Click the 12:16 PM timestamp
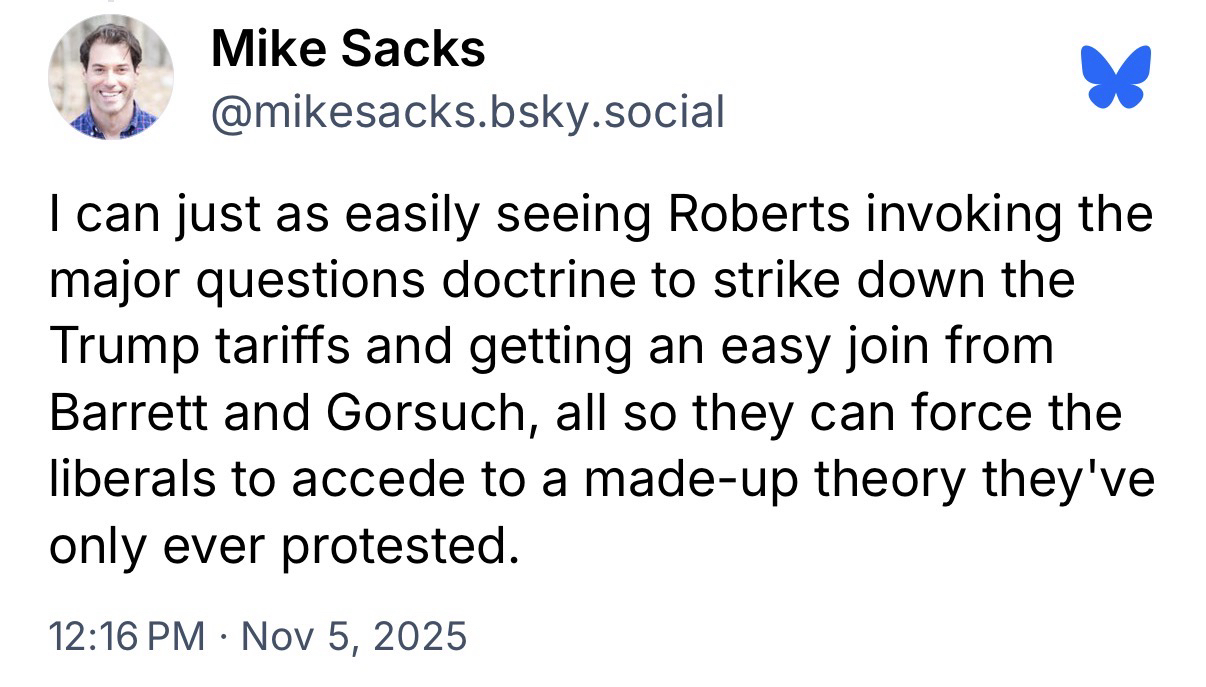 click(125, 636)
